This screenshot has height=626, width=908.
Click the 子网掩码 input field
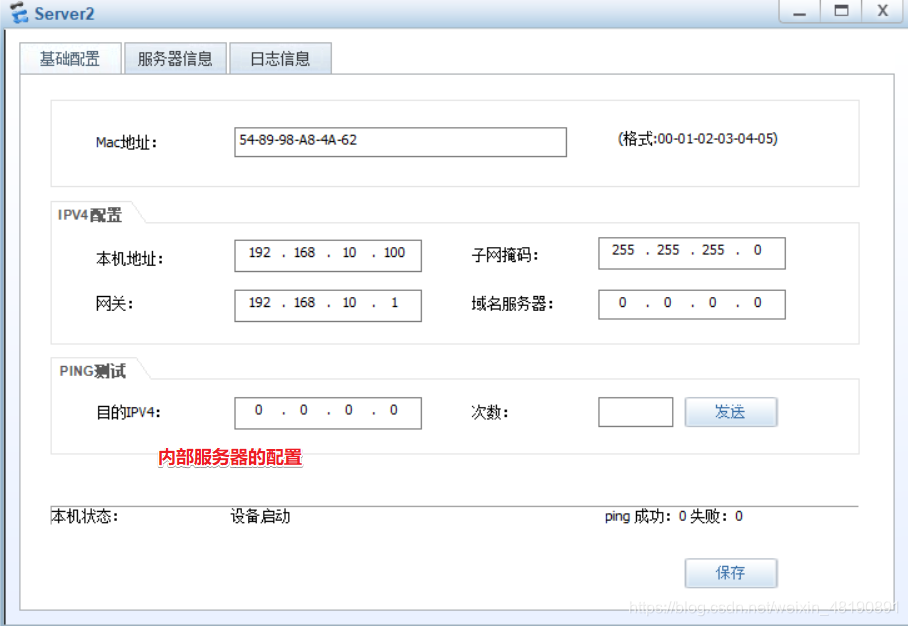[x=691, y=253]
